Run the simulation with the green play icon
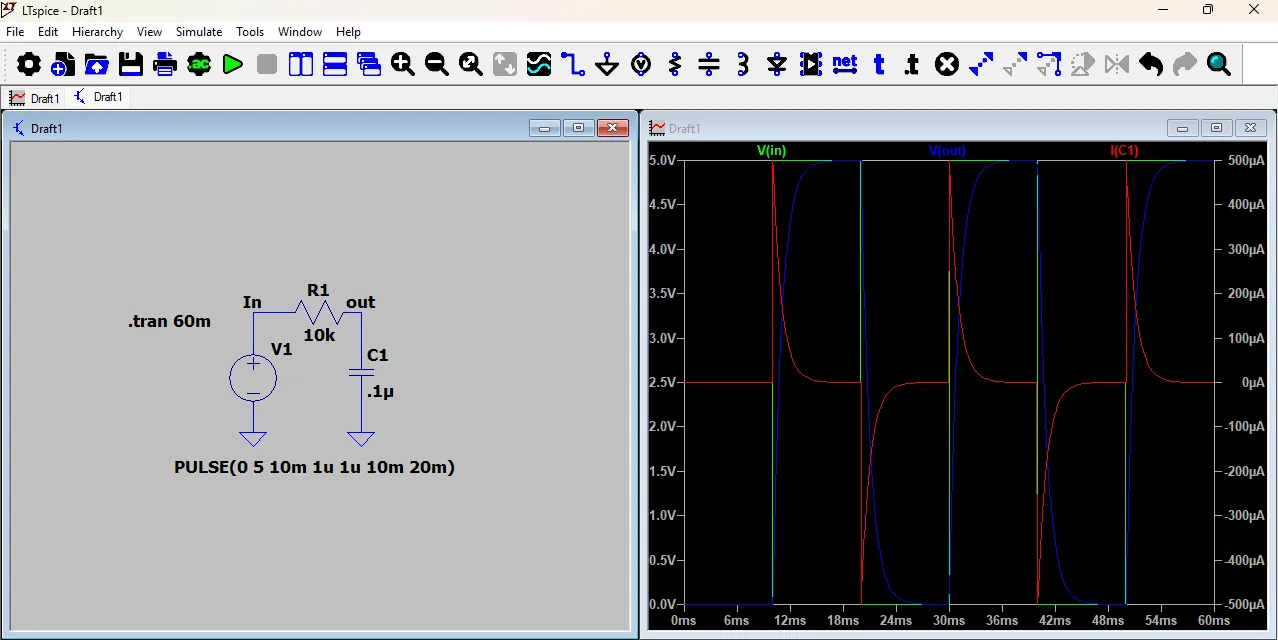 (233, 65)
